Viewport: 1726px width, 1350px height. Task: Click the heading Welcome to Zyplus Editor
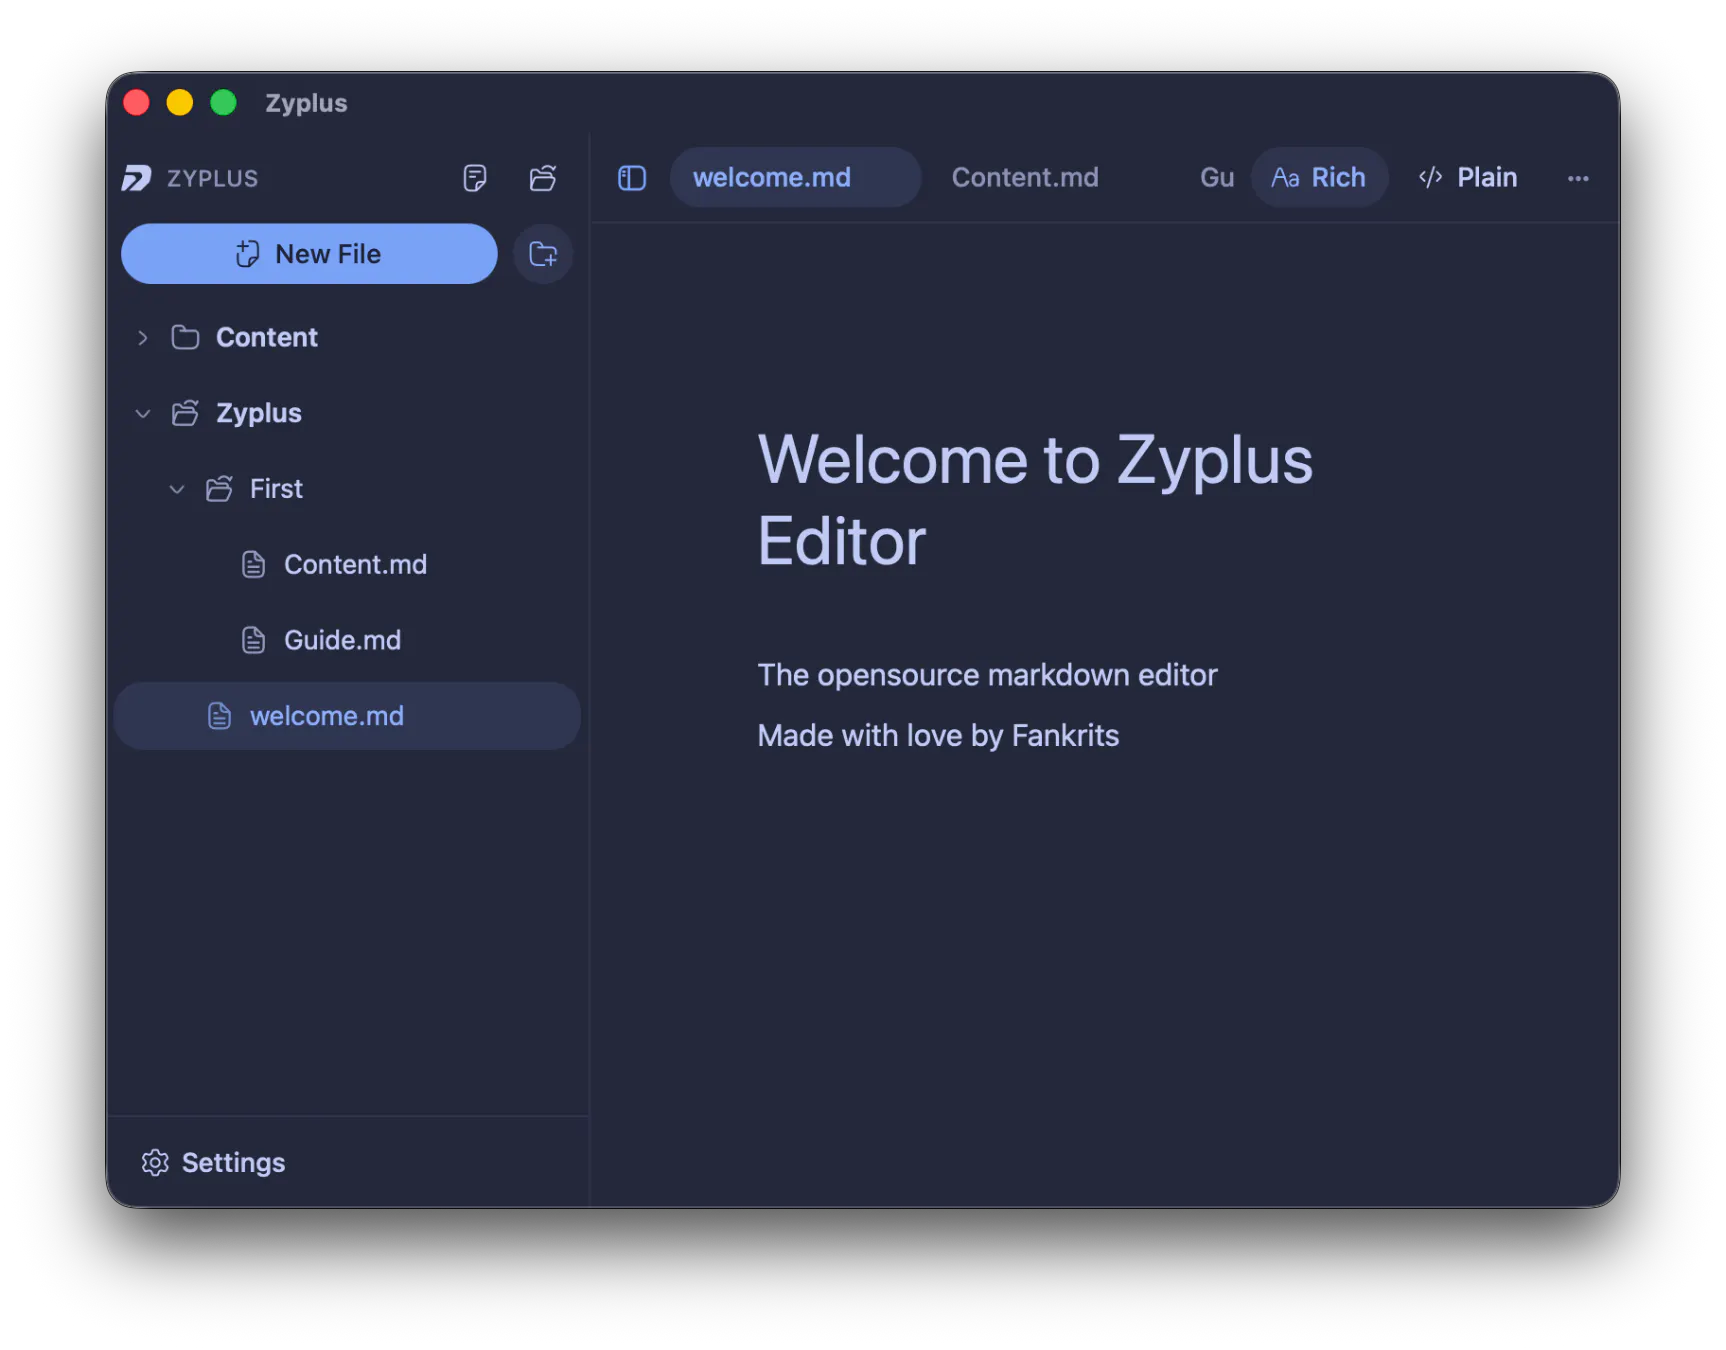point(1035,500)
